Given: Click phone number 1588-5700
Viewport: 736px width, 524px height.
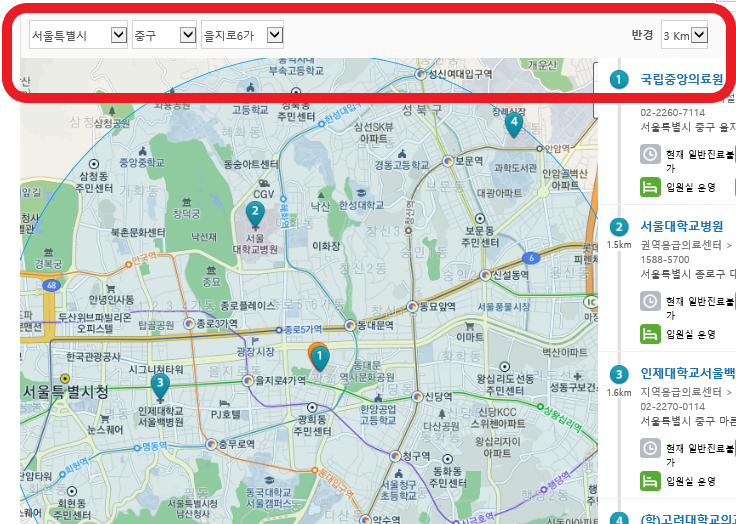Looking at the screenshot, I should (665, 260).
